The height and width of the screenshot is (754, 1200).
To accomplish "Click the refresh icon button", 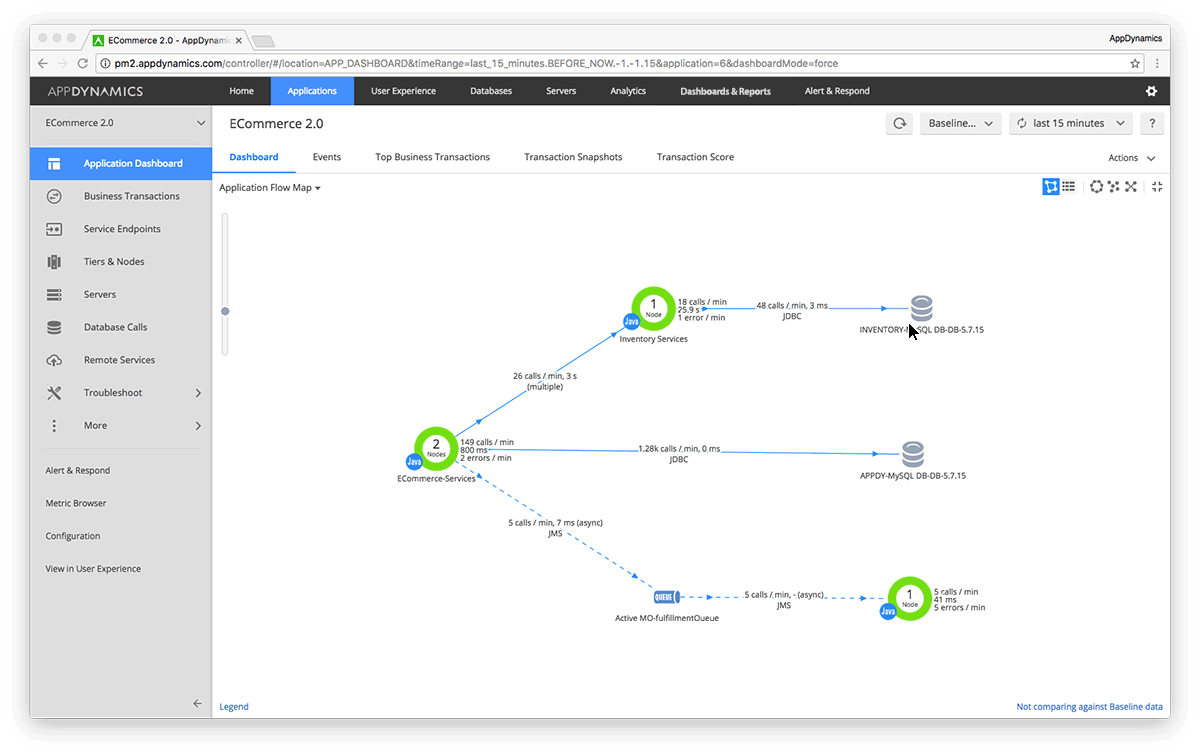I will click(899, 123).
